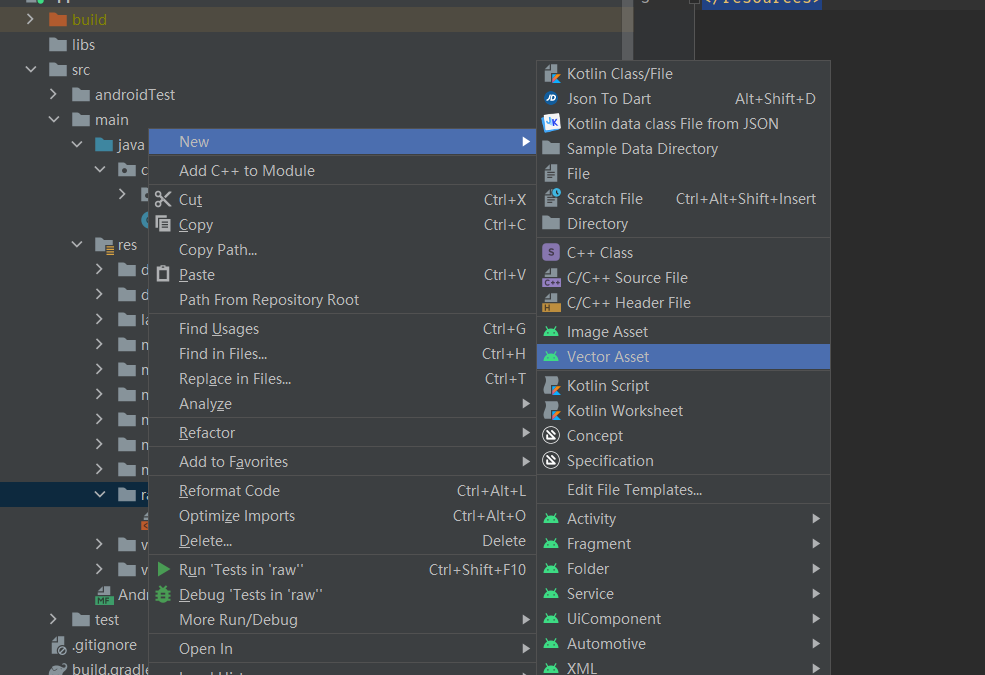Select the libs folder

tap(72, 45)
